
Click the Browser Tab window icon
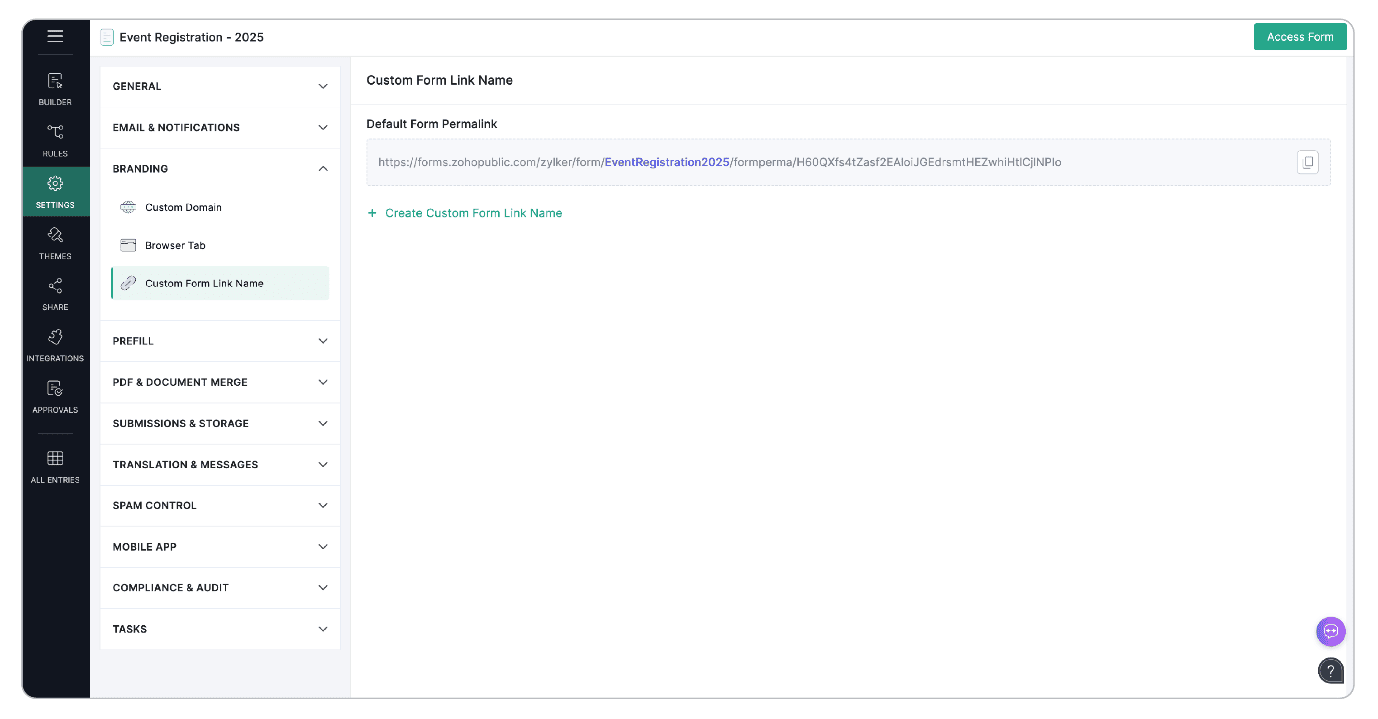(x=128, y=245)
